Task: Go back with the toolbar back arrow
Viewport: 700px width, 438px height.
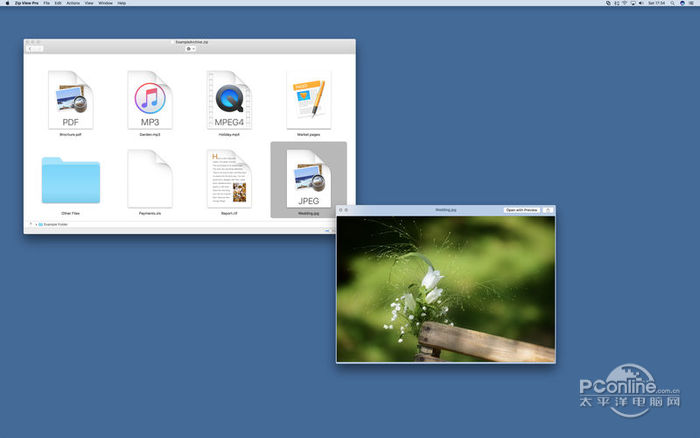Action: (x=30, y=49)
